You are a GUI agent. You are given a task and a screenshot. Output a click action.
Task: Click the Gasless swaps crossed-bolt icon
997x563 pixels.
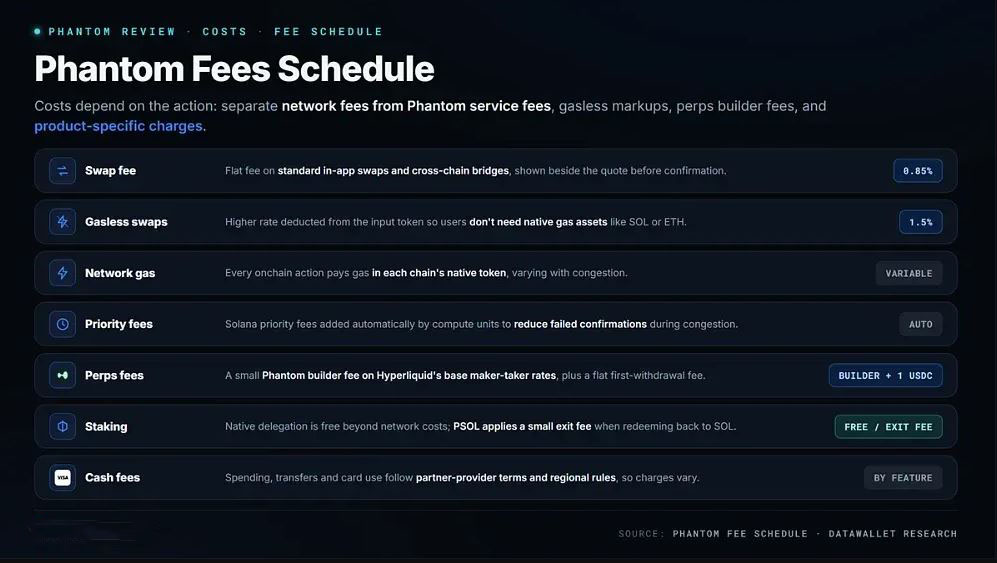(x=62, y=222)
